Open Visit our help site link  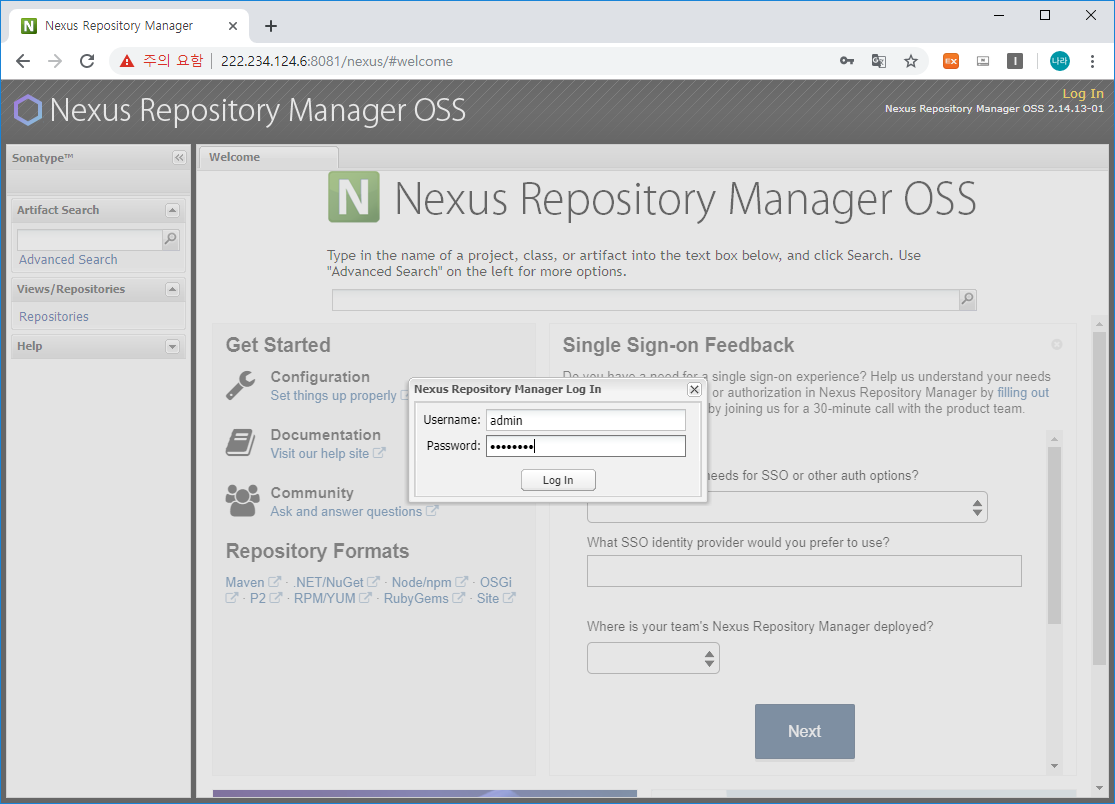(x=320, y=454)
